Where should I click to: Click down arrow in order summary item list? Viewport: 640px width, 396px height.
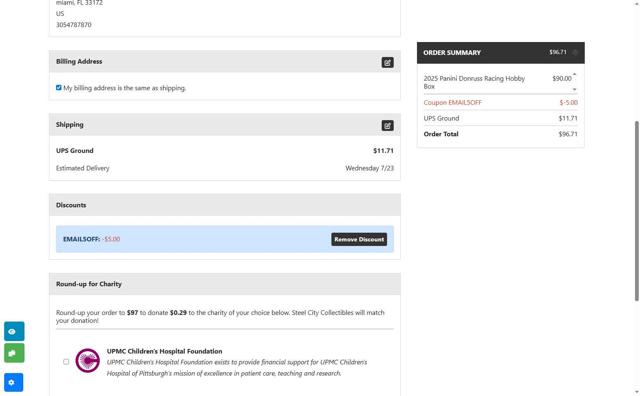tap(574, 89)
